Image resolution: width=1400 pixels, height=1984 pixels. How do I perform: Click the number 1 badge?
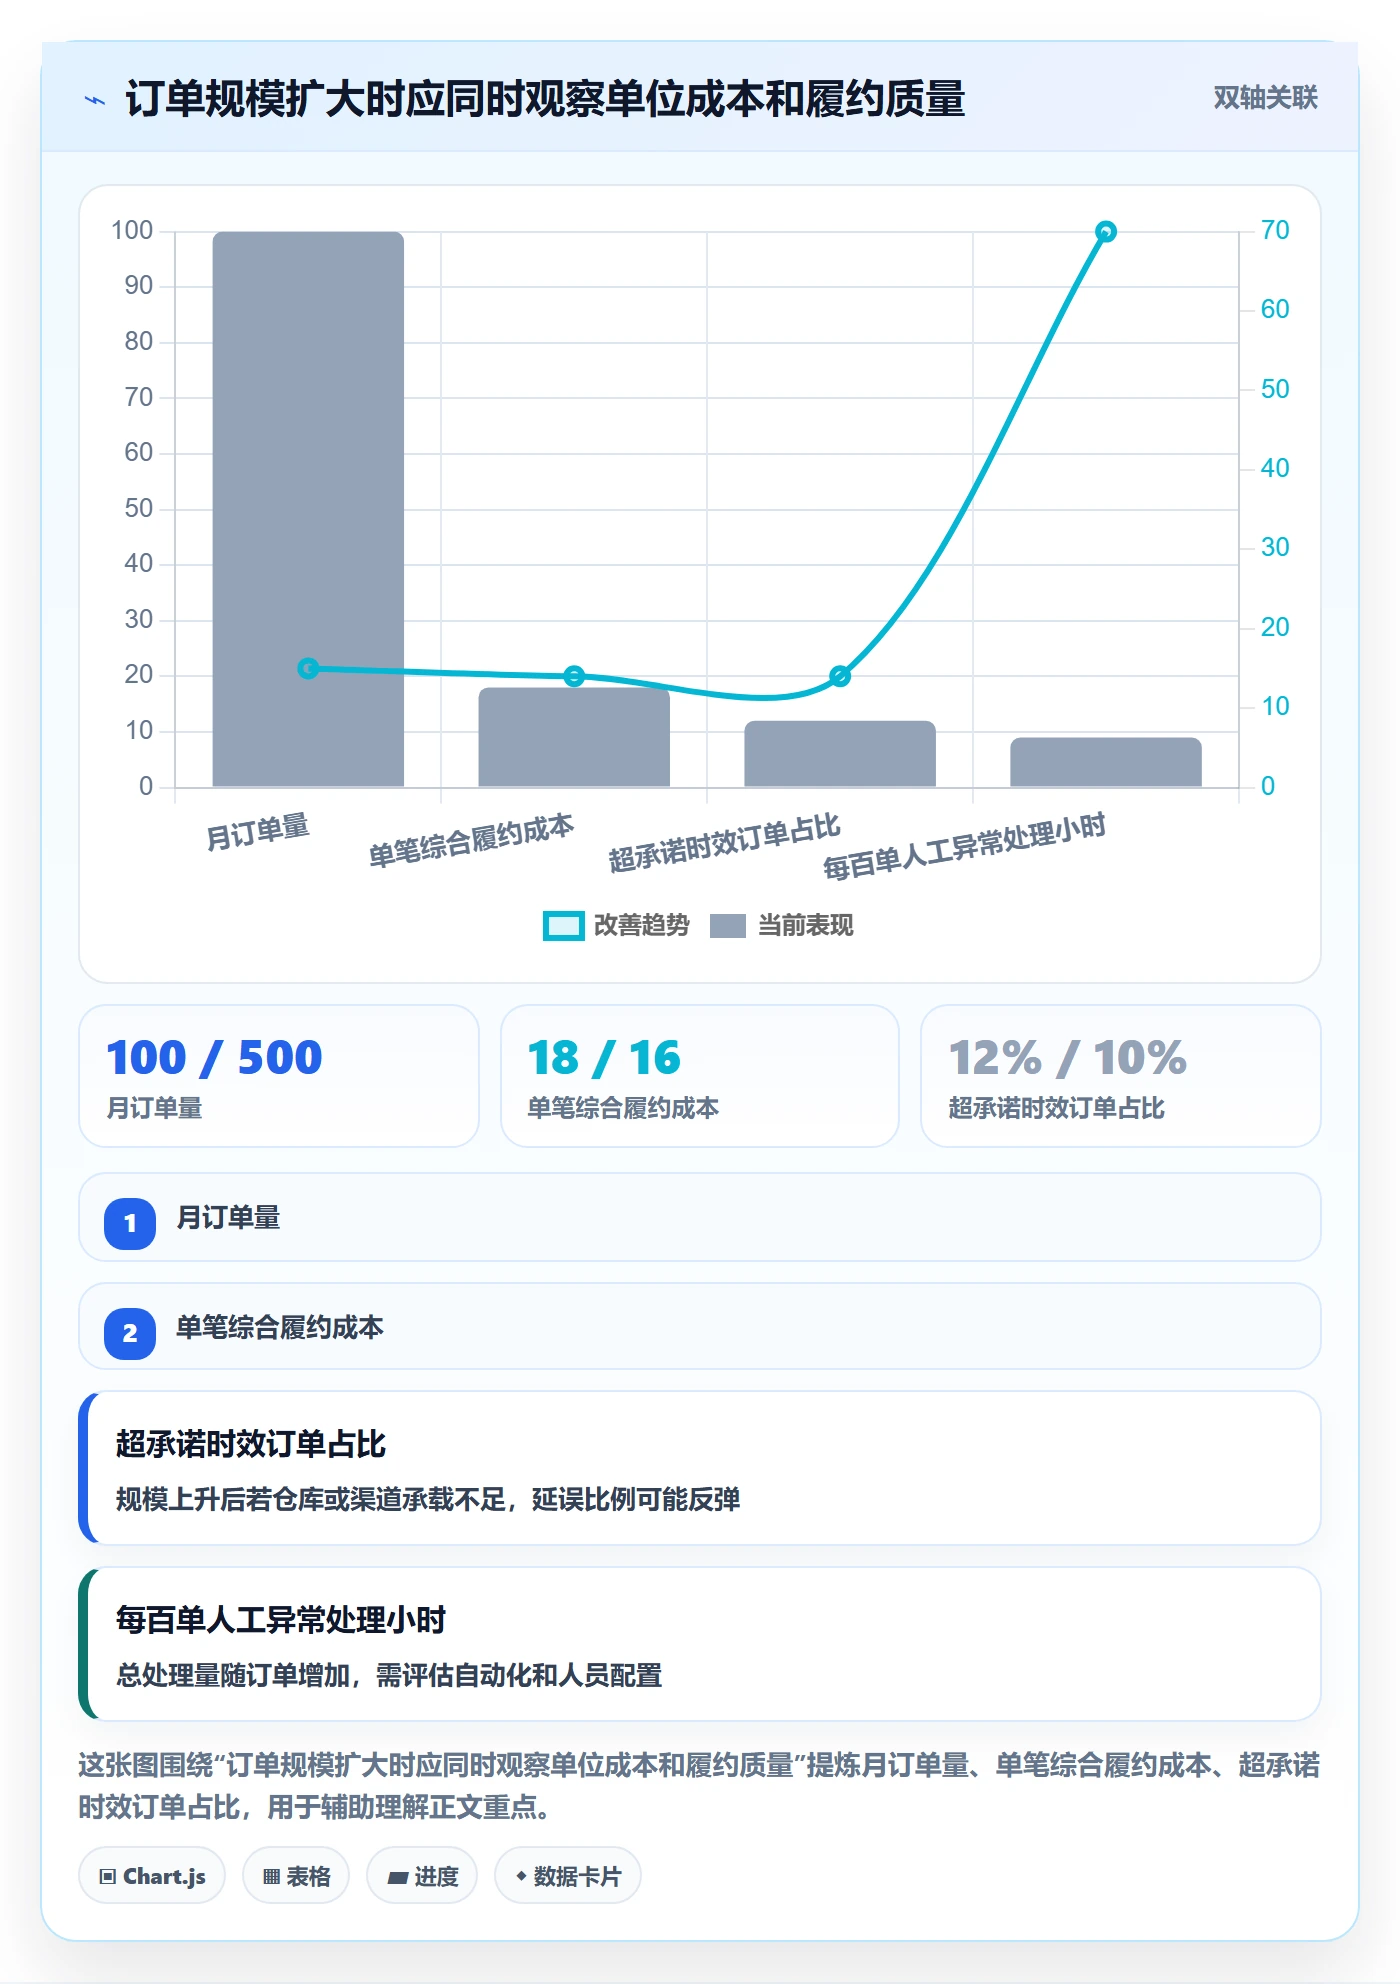[130, 1223]
